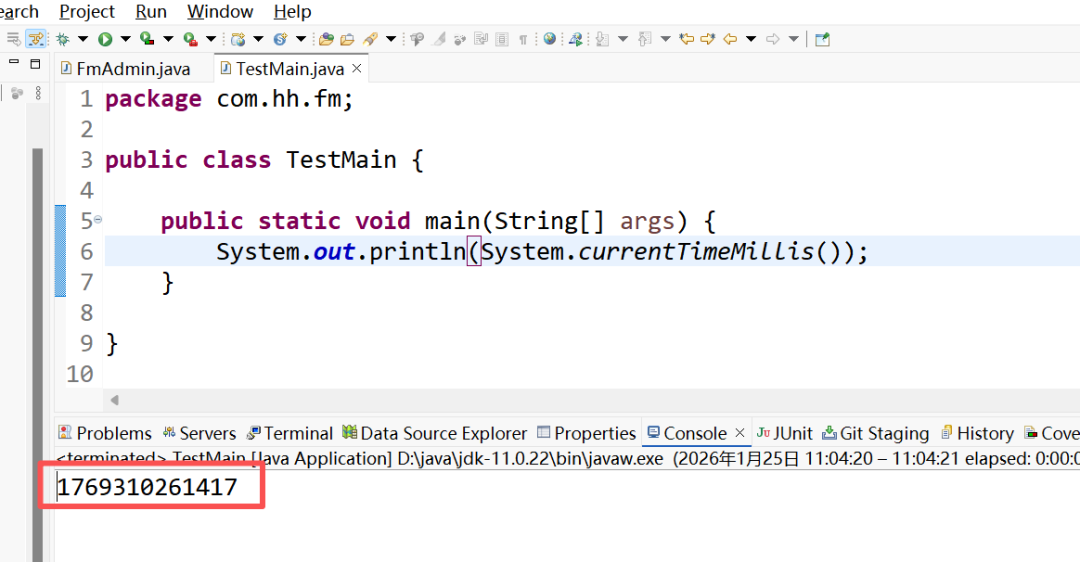Expand the Debug dropdown arrow
The width and height of the screenshot is (1080, 562).
coord(82,39)
